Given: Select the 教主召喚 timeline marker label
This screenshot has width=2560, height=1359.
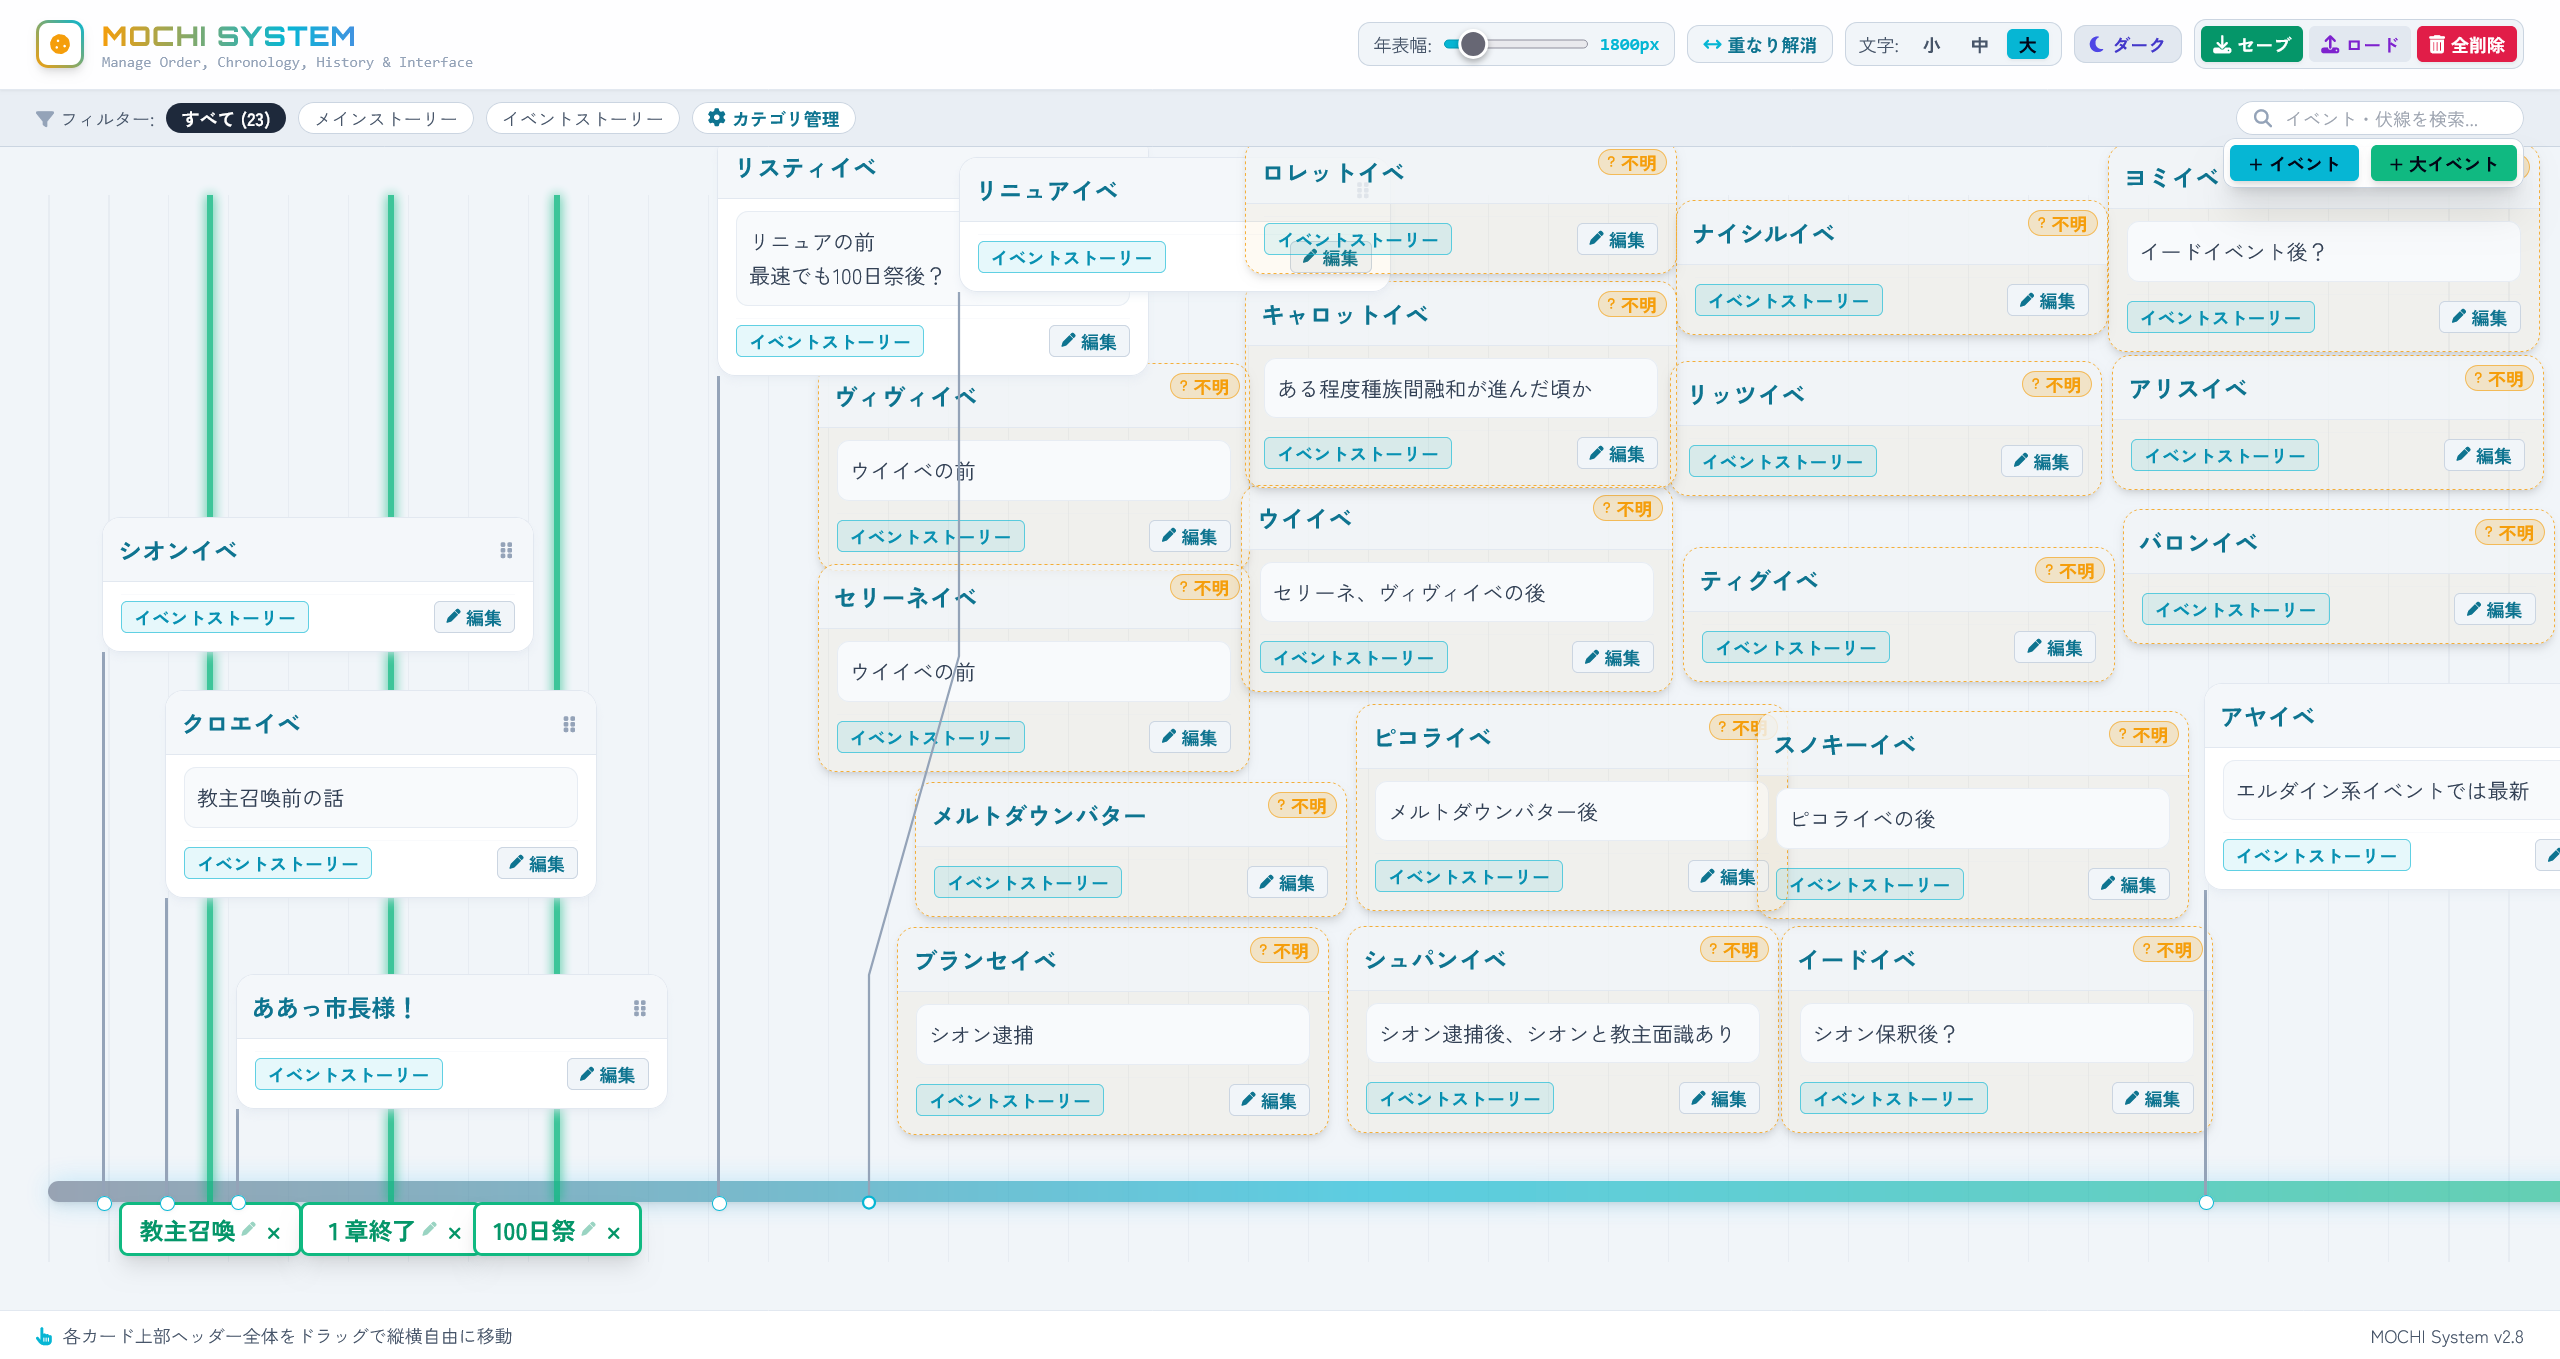Looking at the screenshot, I should (187, 1231).
